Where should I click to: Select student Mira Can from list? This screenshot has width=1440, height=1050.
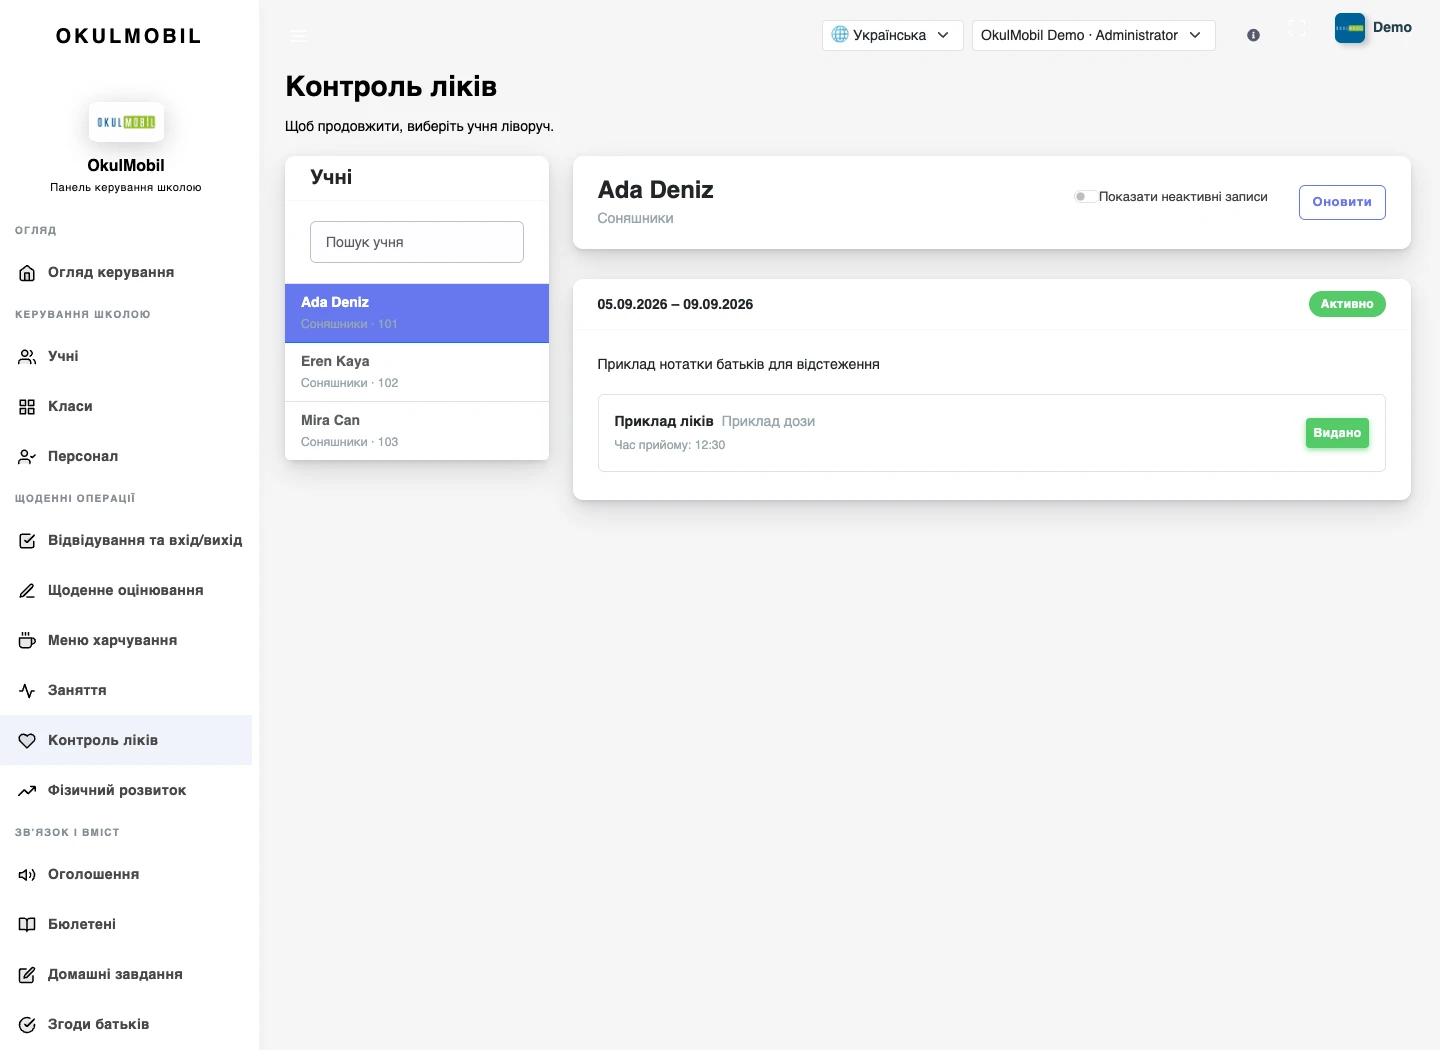417,431
